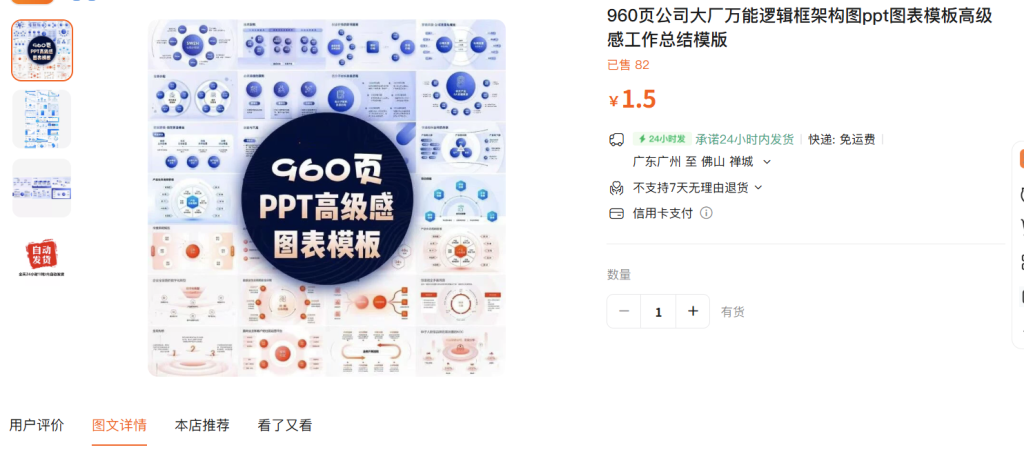The height and width of the screenshot is (452, 1024).
Task: Select the red 自动发货 thumbnail
Action: point(42,257)
